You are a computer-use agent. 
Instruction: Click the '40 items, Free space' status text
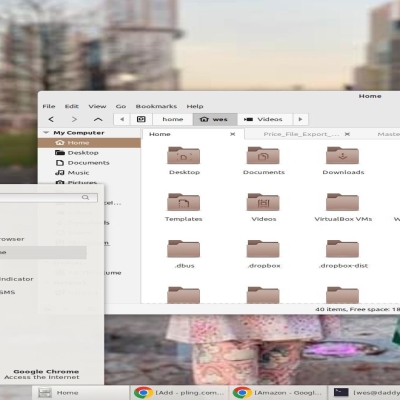pyautogui.click(x=357, y=309)
